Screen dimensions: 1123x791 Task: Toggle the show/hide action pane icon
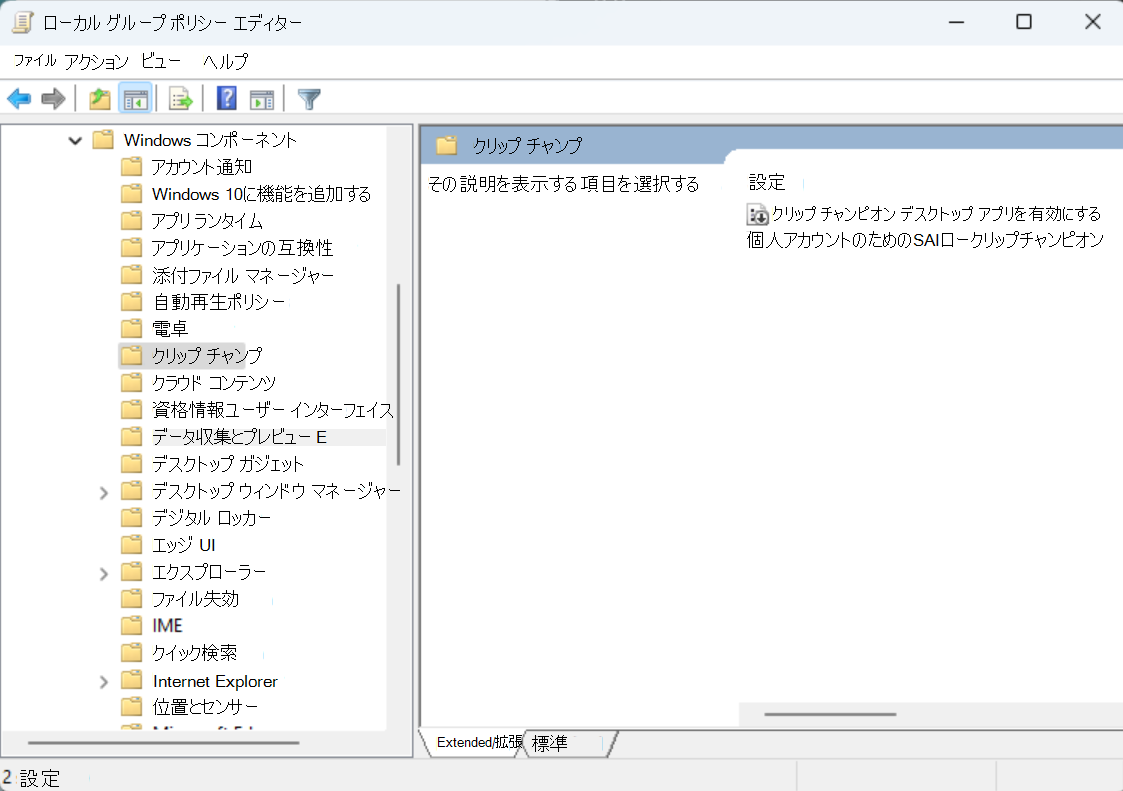pos(261,100)
